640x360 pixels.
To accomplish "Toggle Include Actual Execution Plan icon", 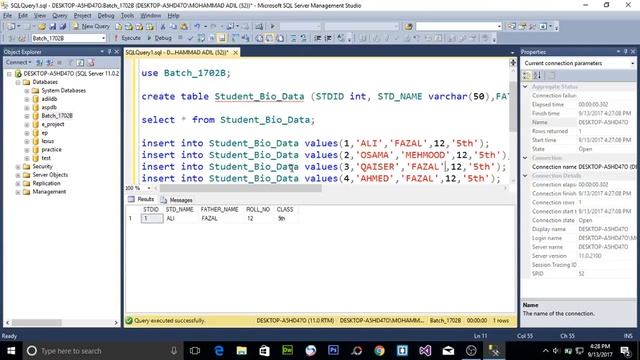I will point(235,38).
